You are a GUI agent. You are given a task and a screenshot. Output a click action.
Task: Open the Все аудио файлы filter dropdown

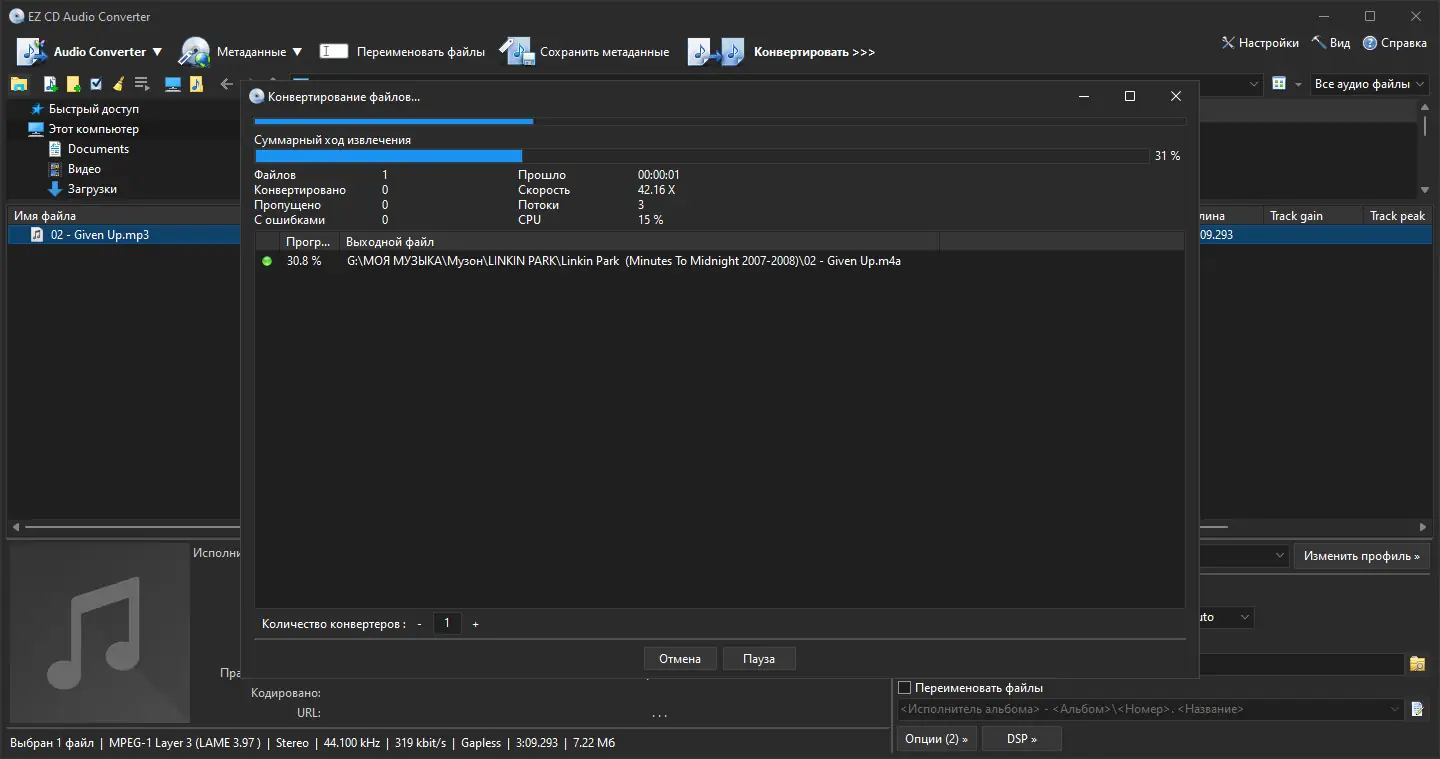coord(1369,84)
